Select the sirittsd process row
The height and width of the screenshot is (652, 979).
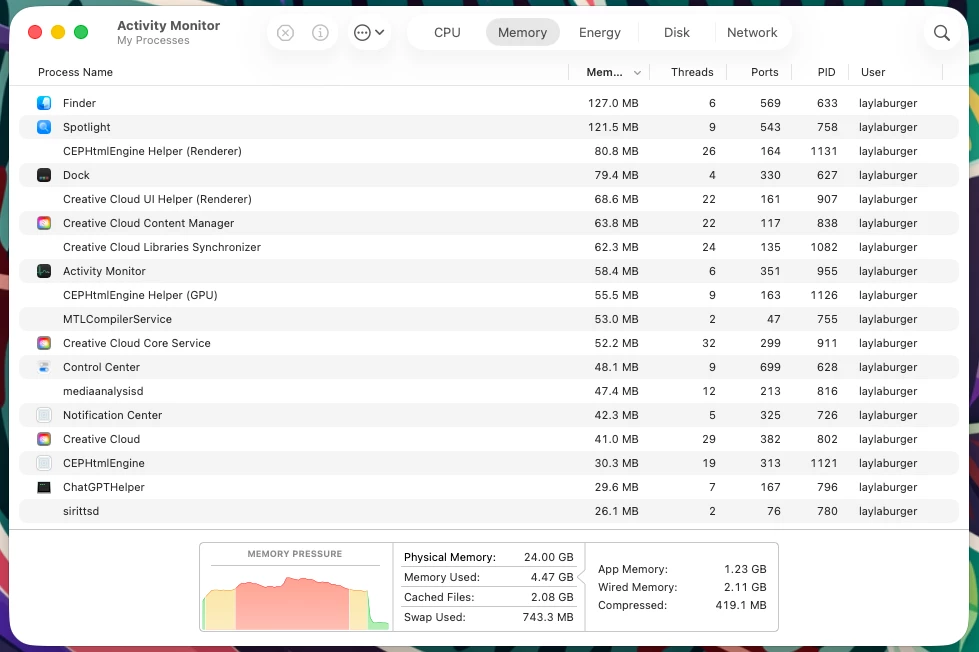click(x=489, y=511)
